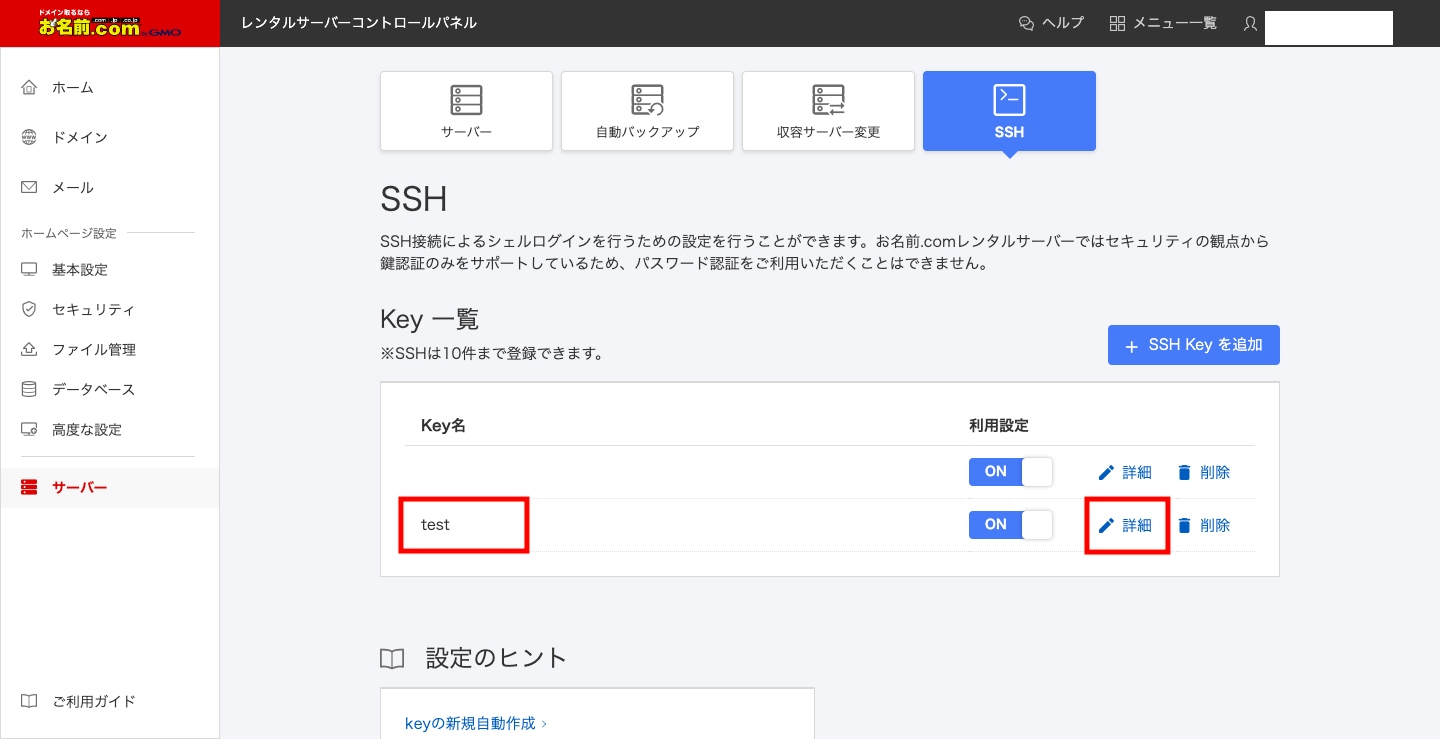Open the ホーム sidebar item
Viewport: 1440px width, 739px height.
tap(72, 88)
